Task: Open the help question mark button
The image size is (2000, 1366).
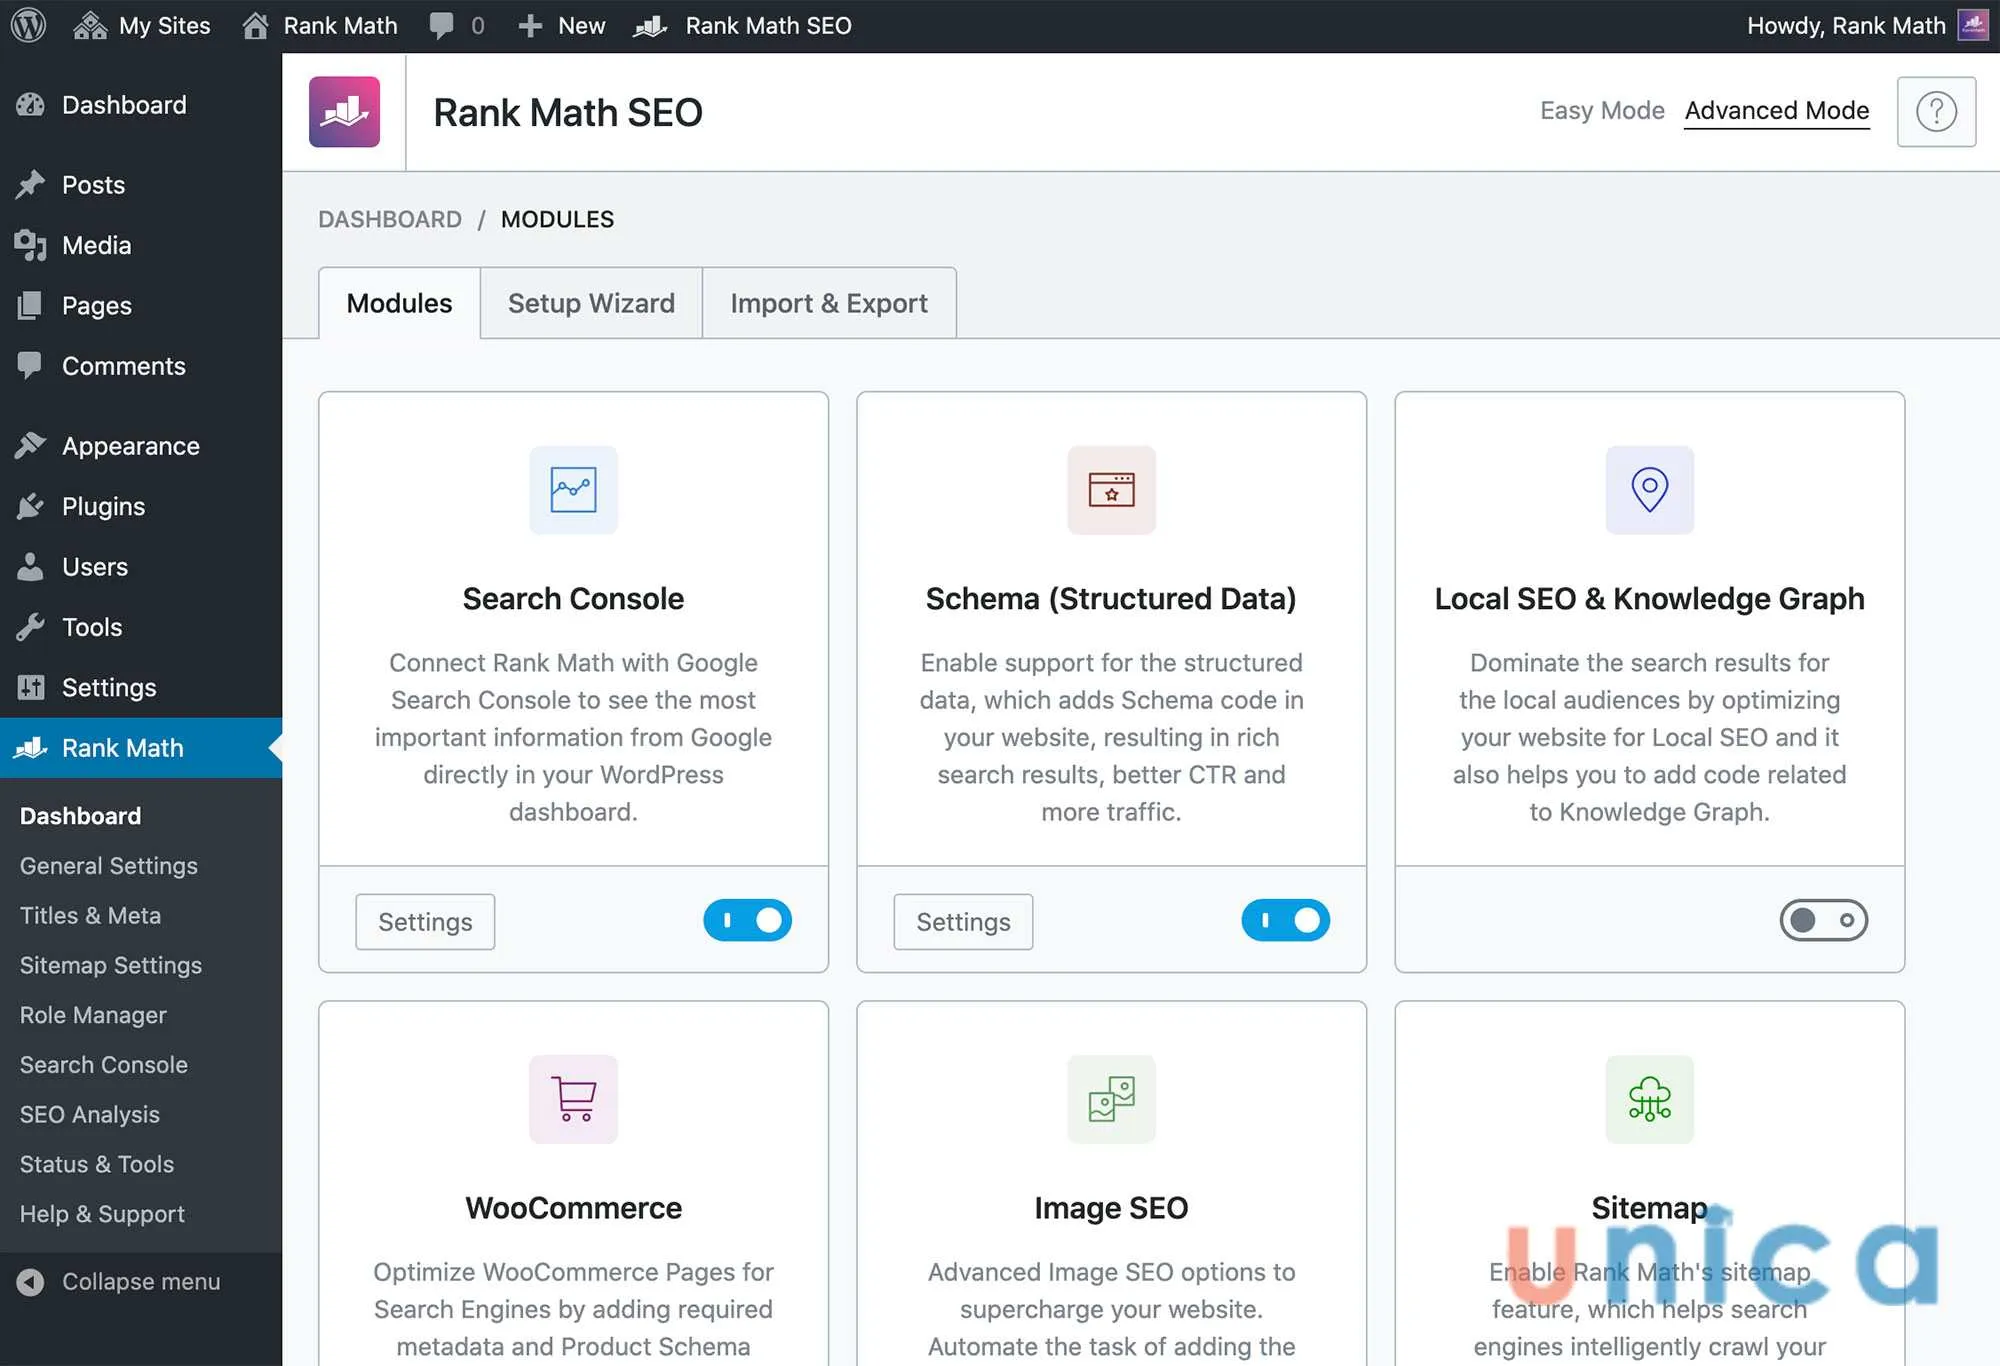Action: 1936,111
